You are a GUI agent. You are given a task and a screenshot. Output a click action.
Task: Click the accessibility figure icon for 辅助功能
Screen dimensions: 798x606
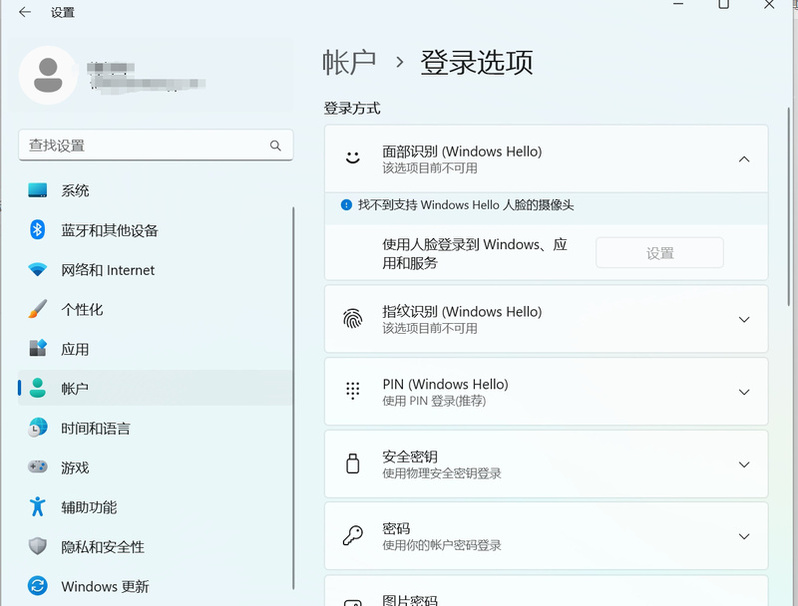pos(38,507)
